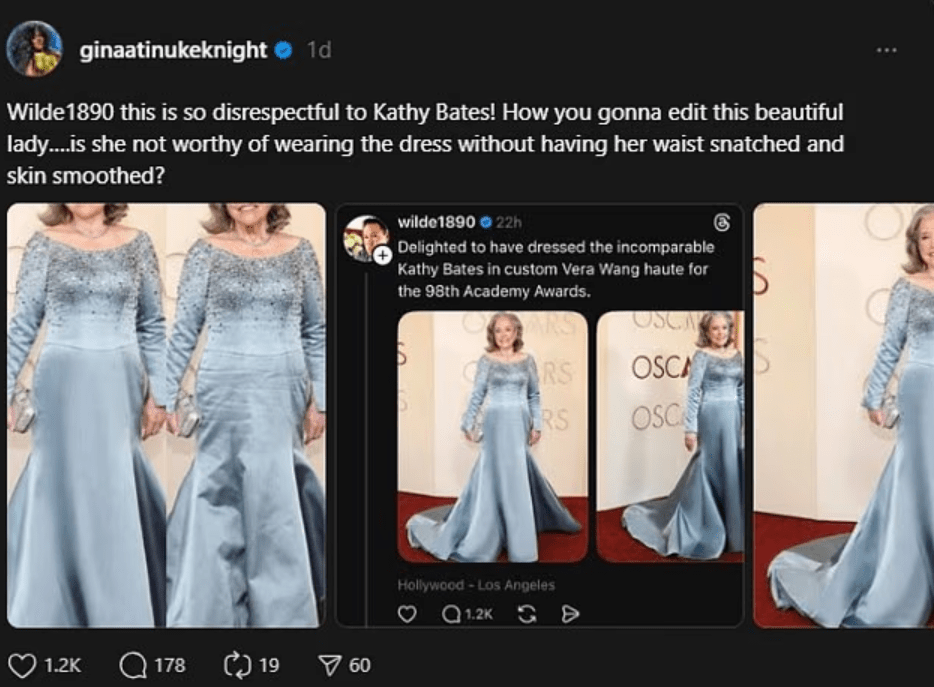Click the 1d timestamp of the post

point(318,50)
